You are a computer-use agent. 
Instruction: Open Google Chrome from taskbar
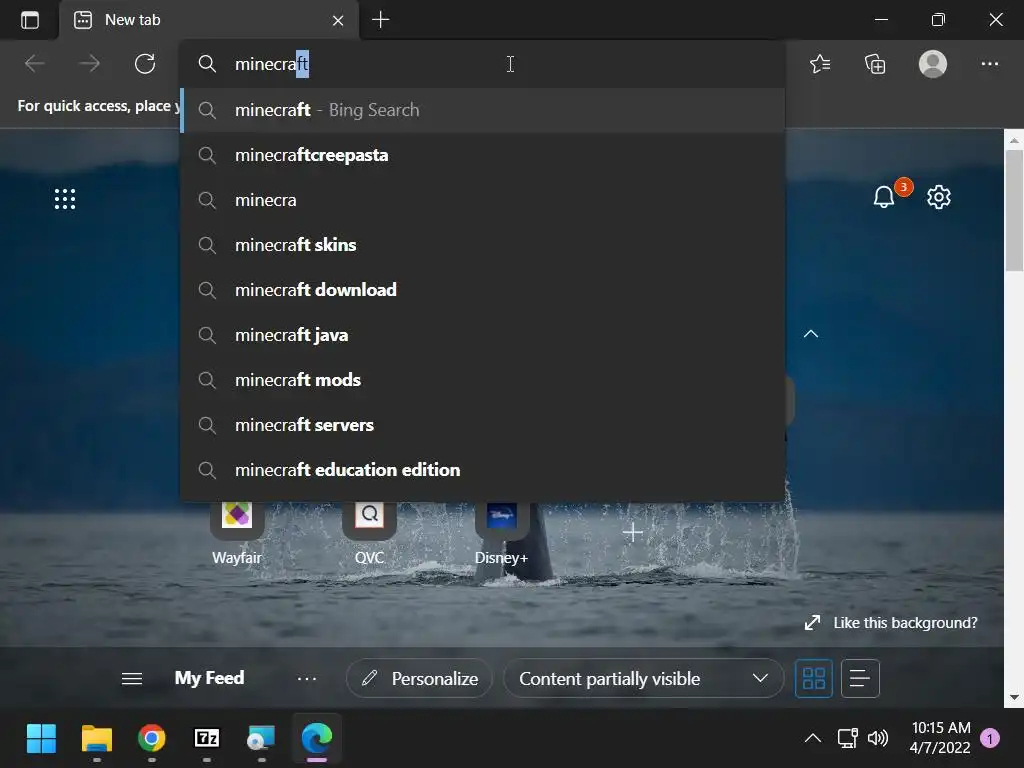click(152, 739)
